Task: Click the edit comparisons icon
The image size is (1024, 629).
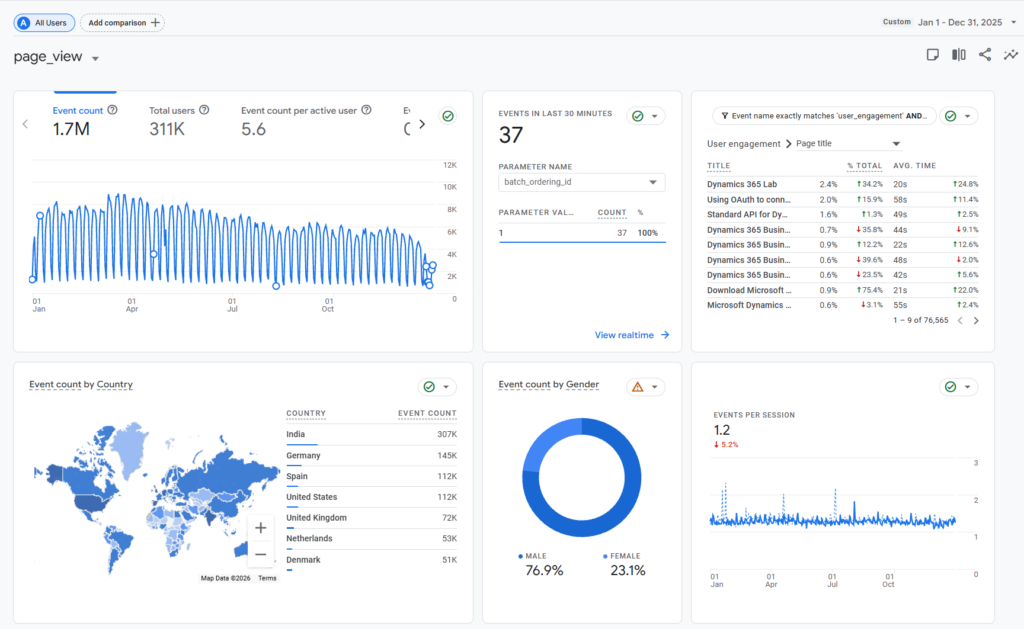Action: [x=959, y=55]
